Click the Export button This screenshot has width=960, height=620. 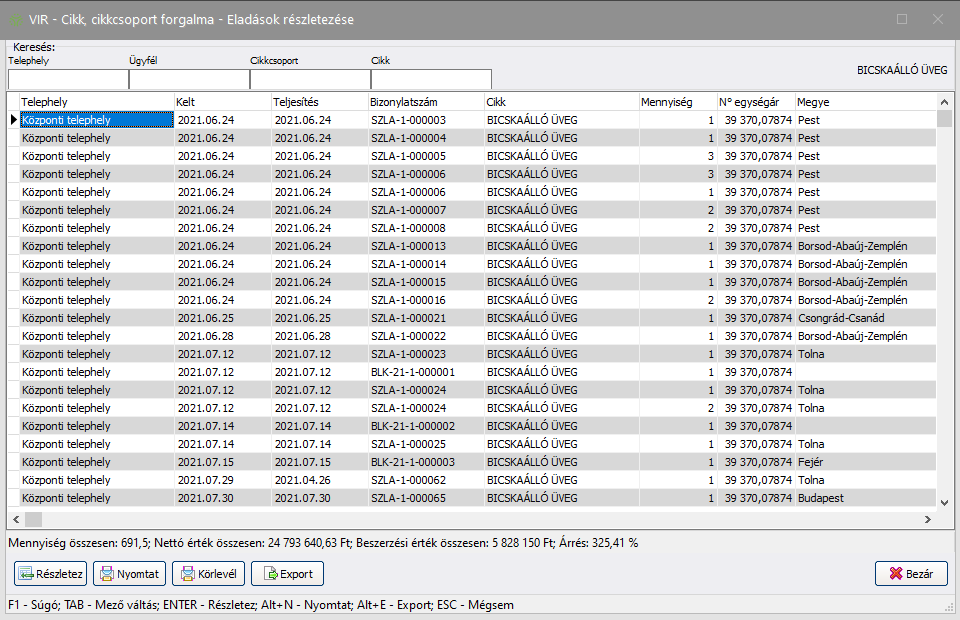click(287, 574)
